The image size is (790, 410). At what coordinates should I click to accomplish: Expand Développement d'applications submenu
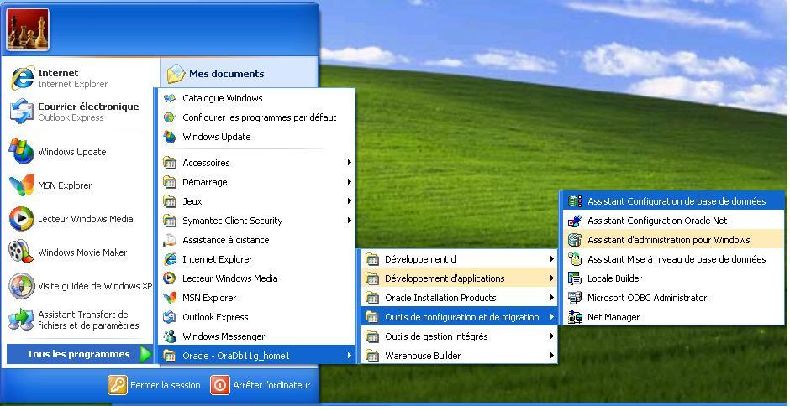click(459, 278)
